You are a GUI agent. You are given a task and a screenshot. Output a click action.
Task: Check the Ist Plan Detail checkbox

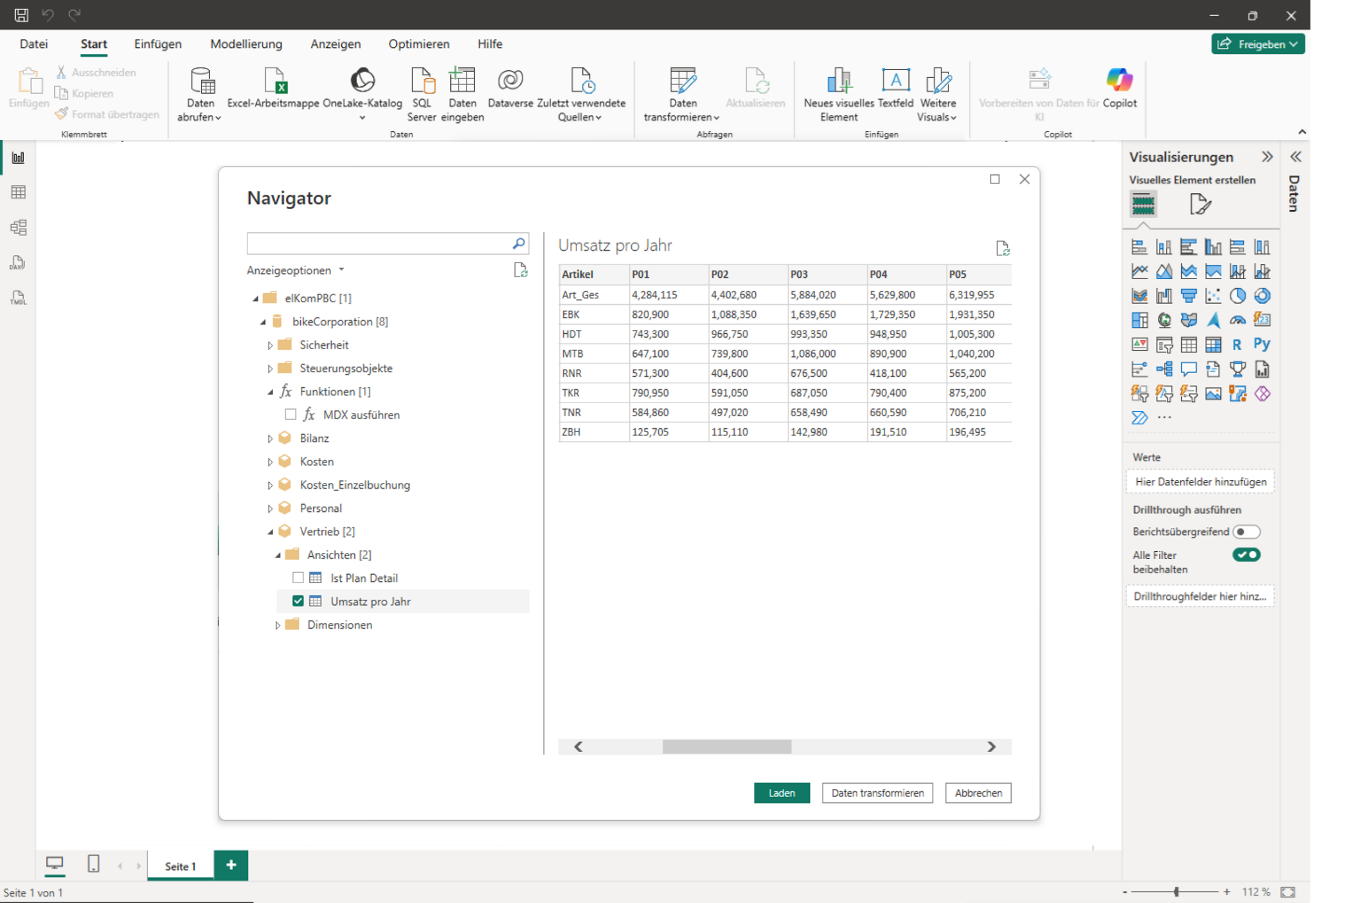click(x=298, y=578)
